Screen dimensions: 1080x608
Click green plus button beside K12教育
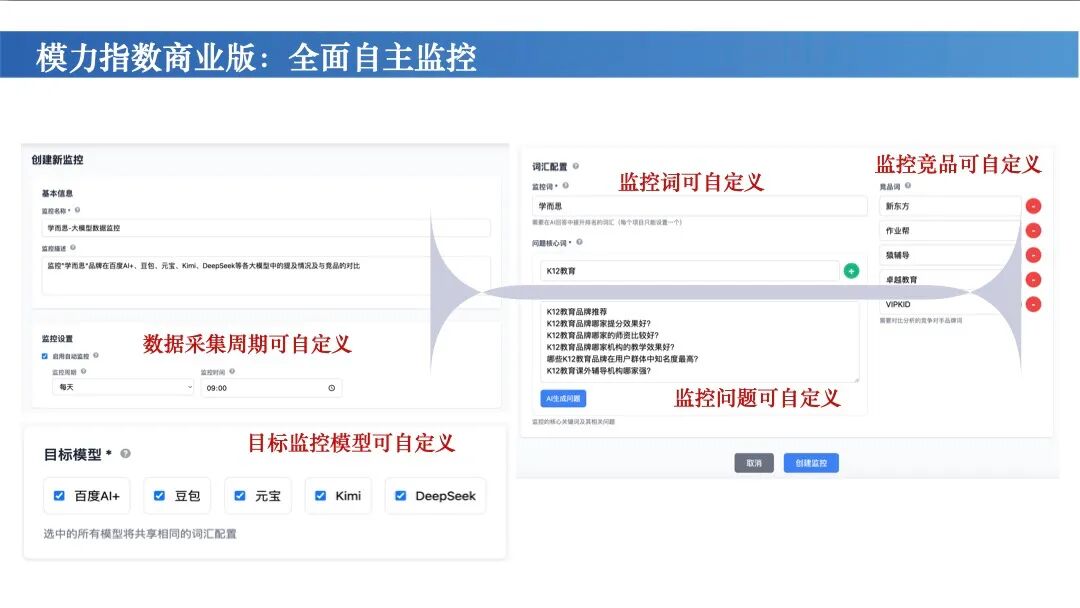pyautogui.click(x=851, y=271)
